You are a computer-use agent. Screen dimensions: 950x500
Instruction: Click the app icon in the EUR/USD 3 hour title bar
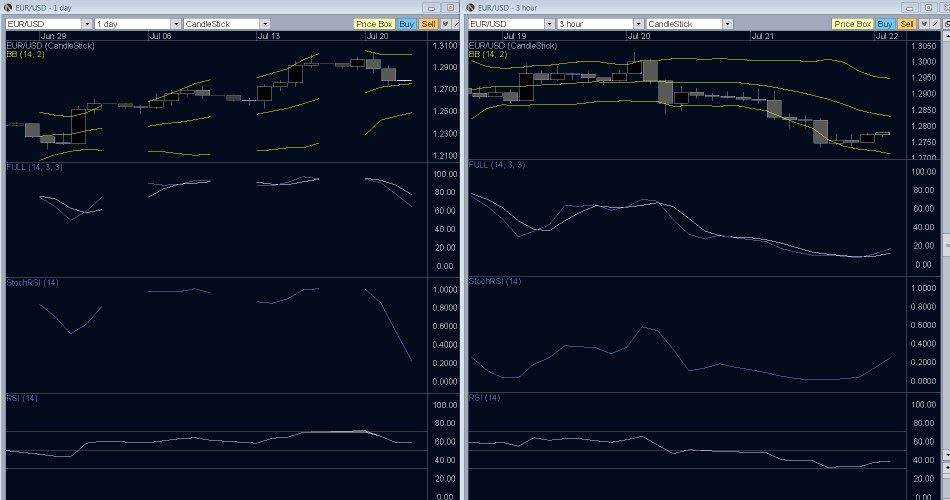pos(471,7)
